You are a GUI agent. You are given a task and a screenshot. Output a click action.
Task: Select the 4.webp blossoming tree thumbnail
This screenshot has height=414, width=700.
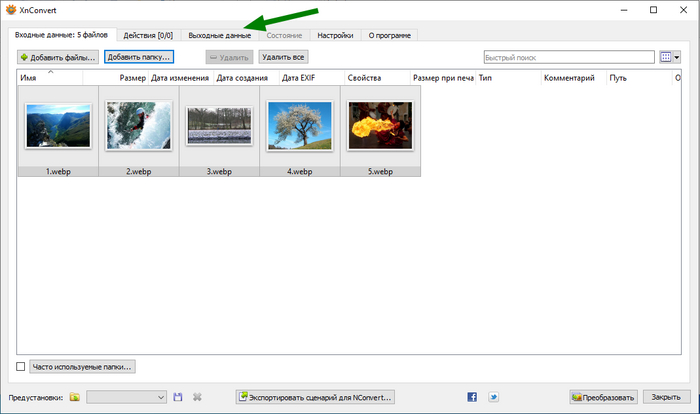coord(300,125)
